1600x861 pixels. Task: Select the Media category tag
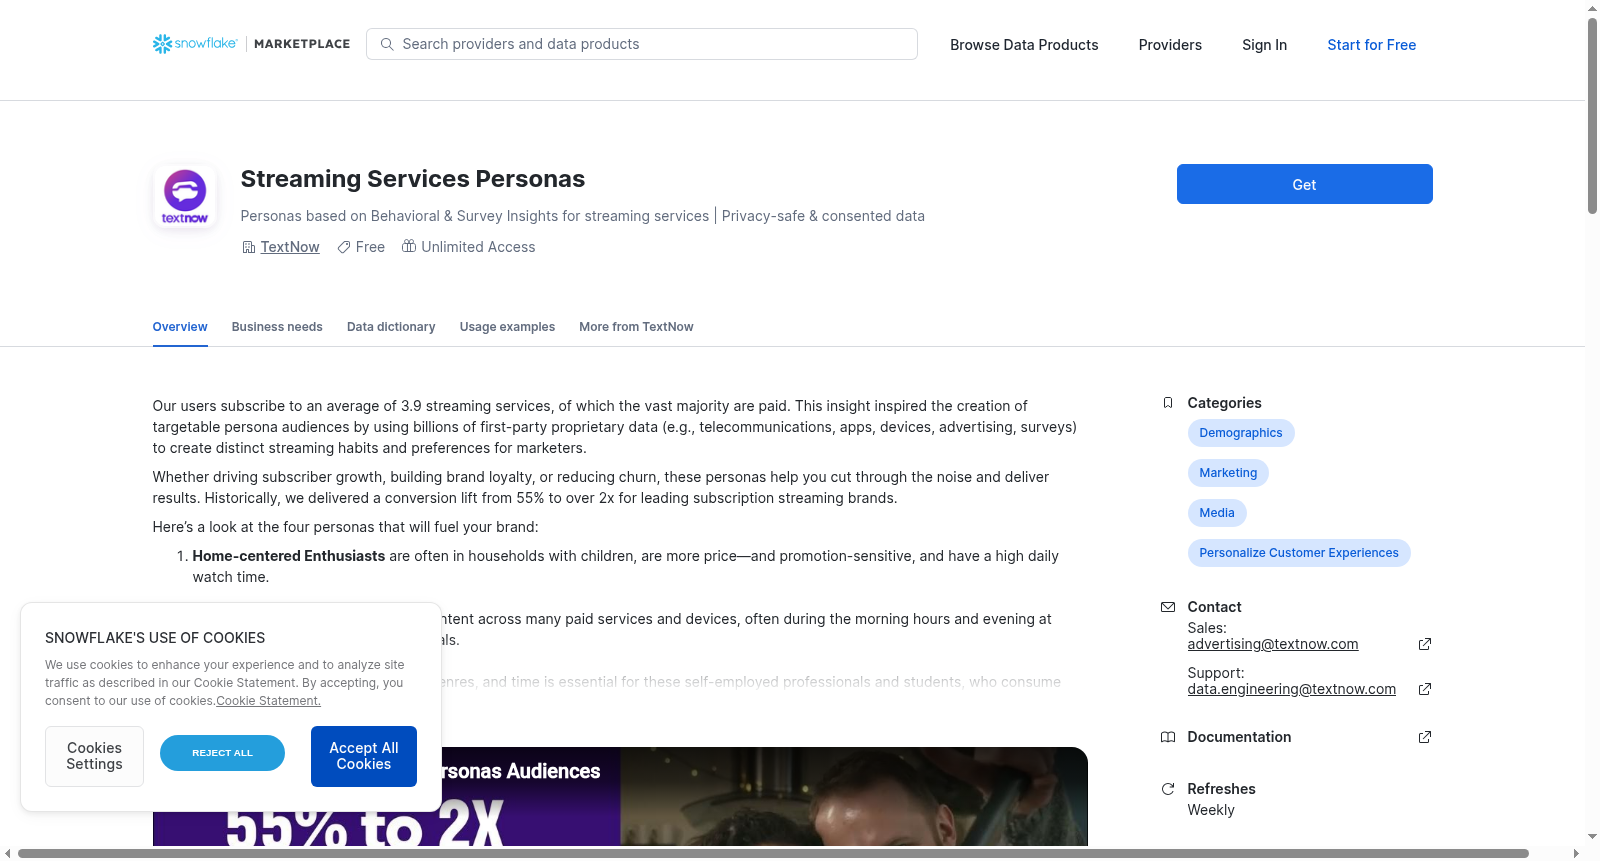pyautogui.click(x=1217, y=513)
